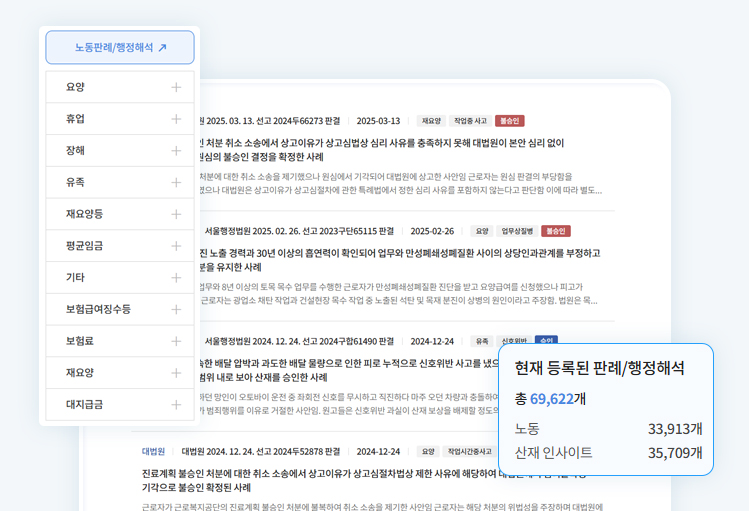Click the 요양 tag on 2024두52878 case

(x=428, y=451)
